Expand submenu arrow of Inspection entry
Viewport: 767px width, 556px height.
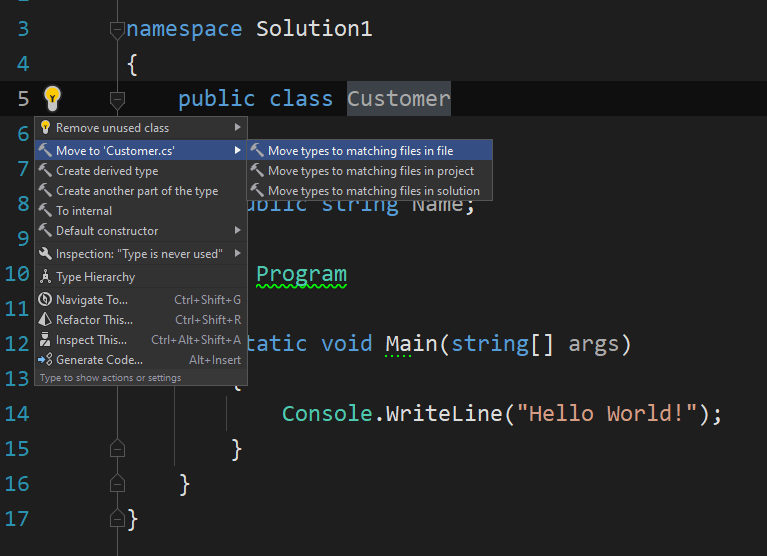(238, 253)
